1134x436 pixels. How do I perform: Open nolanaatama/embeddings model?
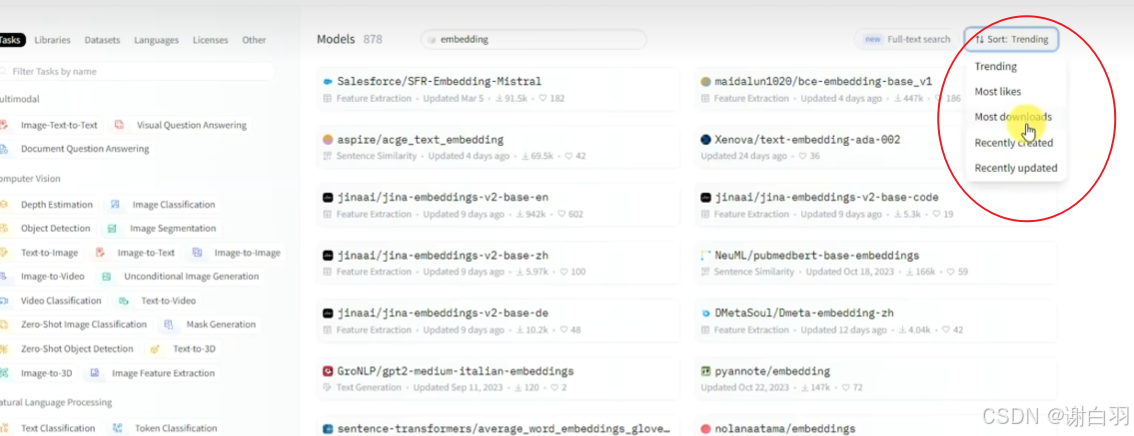tap(876, 427)
